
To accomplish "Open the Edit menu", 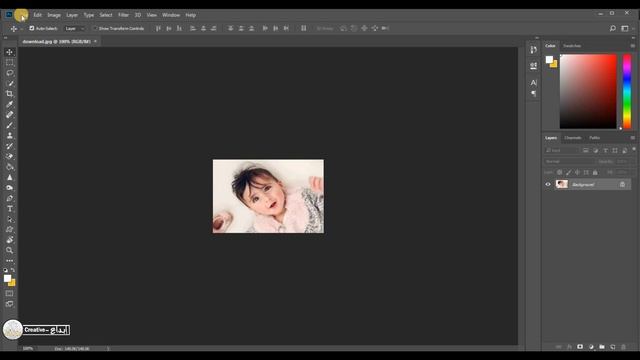I will click(38, 15).
